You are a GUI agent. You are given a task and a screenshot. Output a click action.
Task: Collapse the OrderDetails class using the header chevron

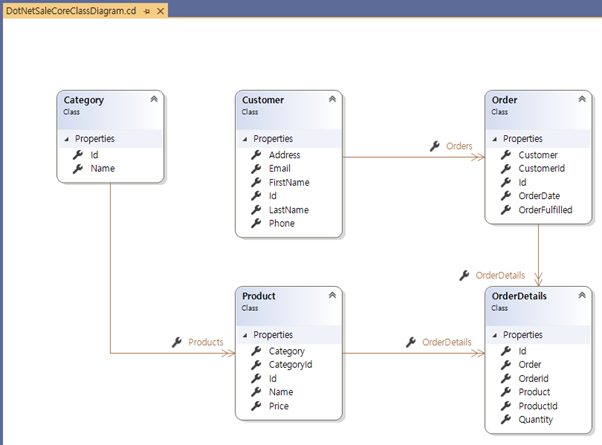point(582,296)
